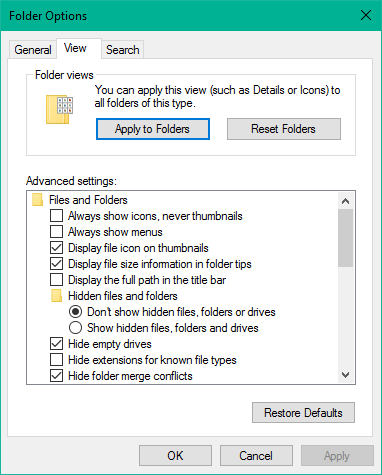The height and width of the screenshot is (475, 382).
Task: Uncheck Display file icon on thumbnails
Action: [x=56, y=248]
